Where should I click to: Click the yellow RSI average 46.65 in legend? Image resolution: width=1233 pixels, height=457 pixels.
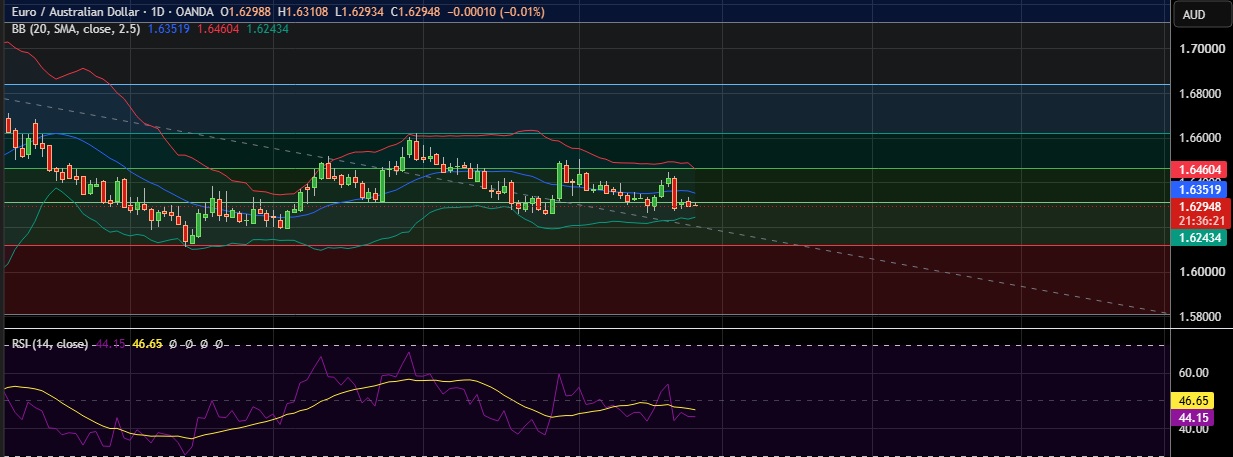coord(147,343)
